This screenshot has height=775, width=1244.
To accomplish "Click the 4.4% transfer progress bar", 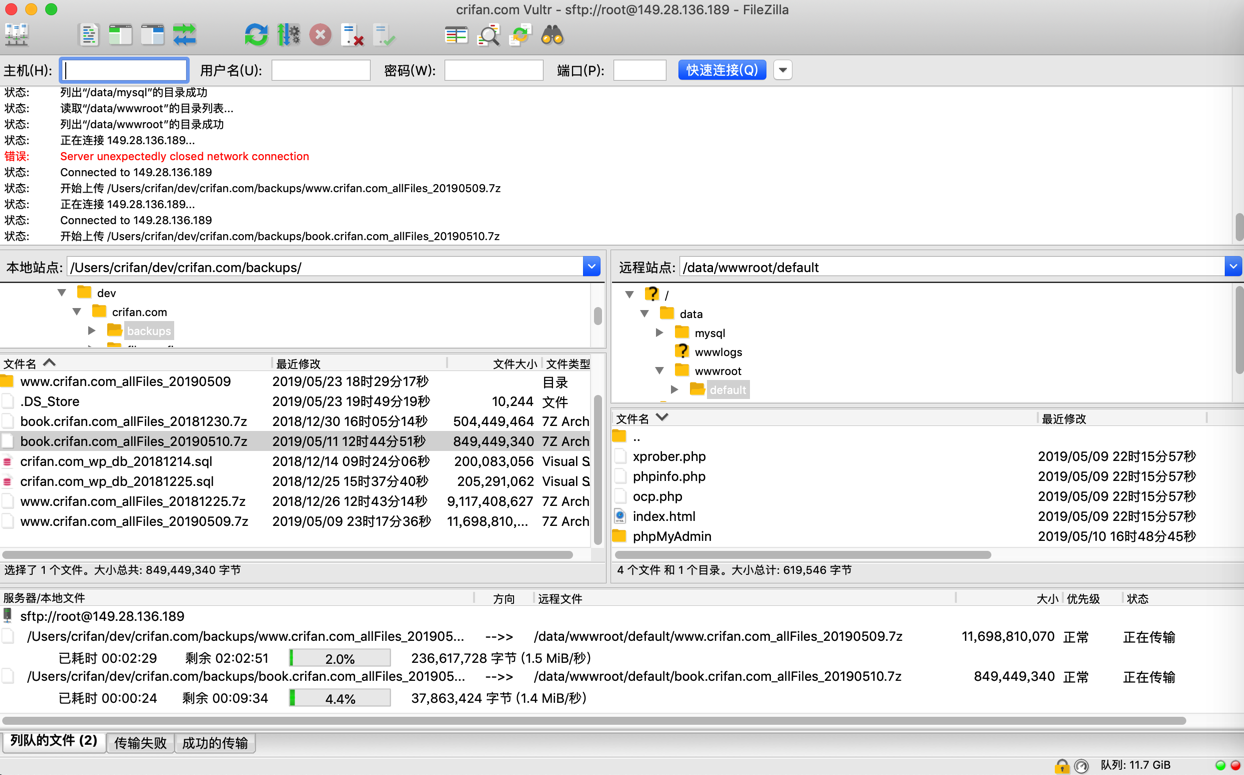I will [340, 698].
